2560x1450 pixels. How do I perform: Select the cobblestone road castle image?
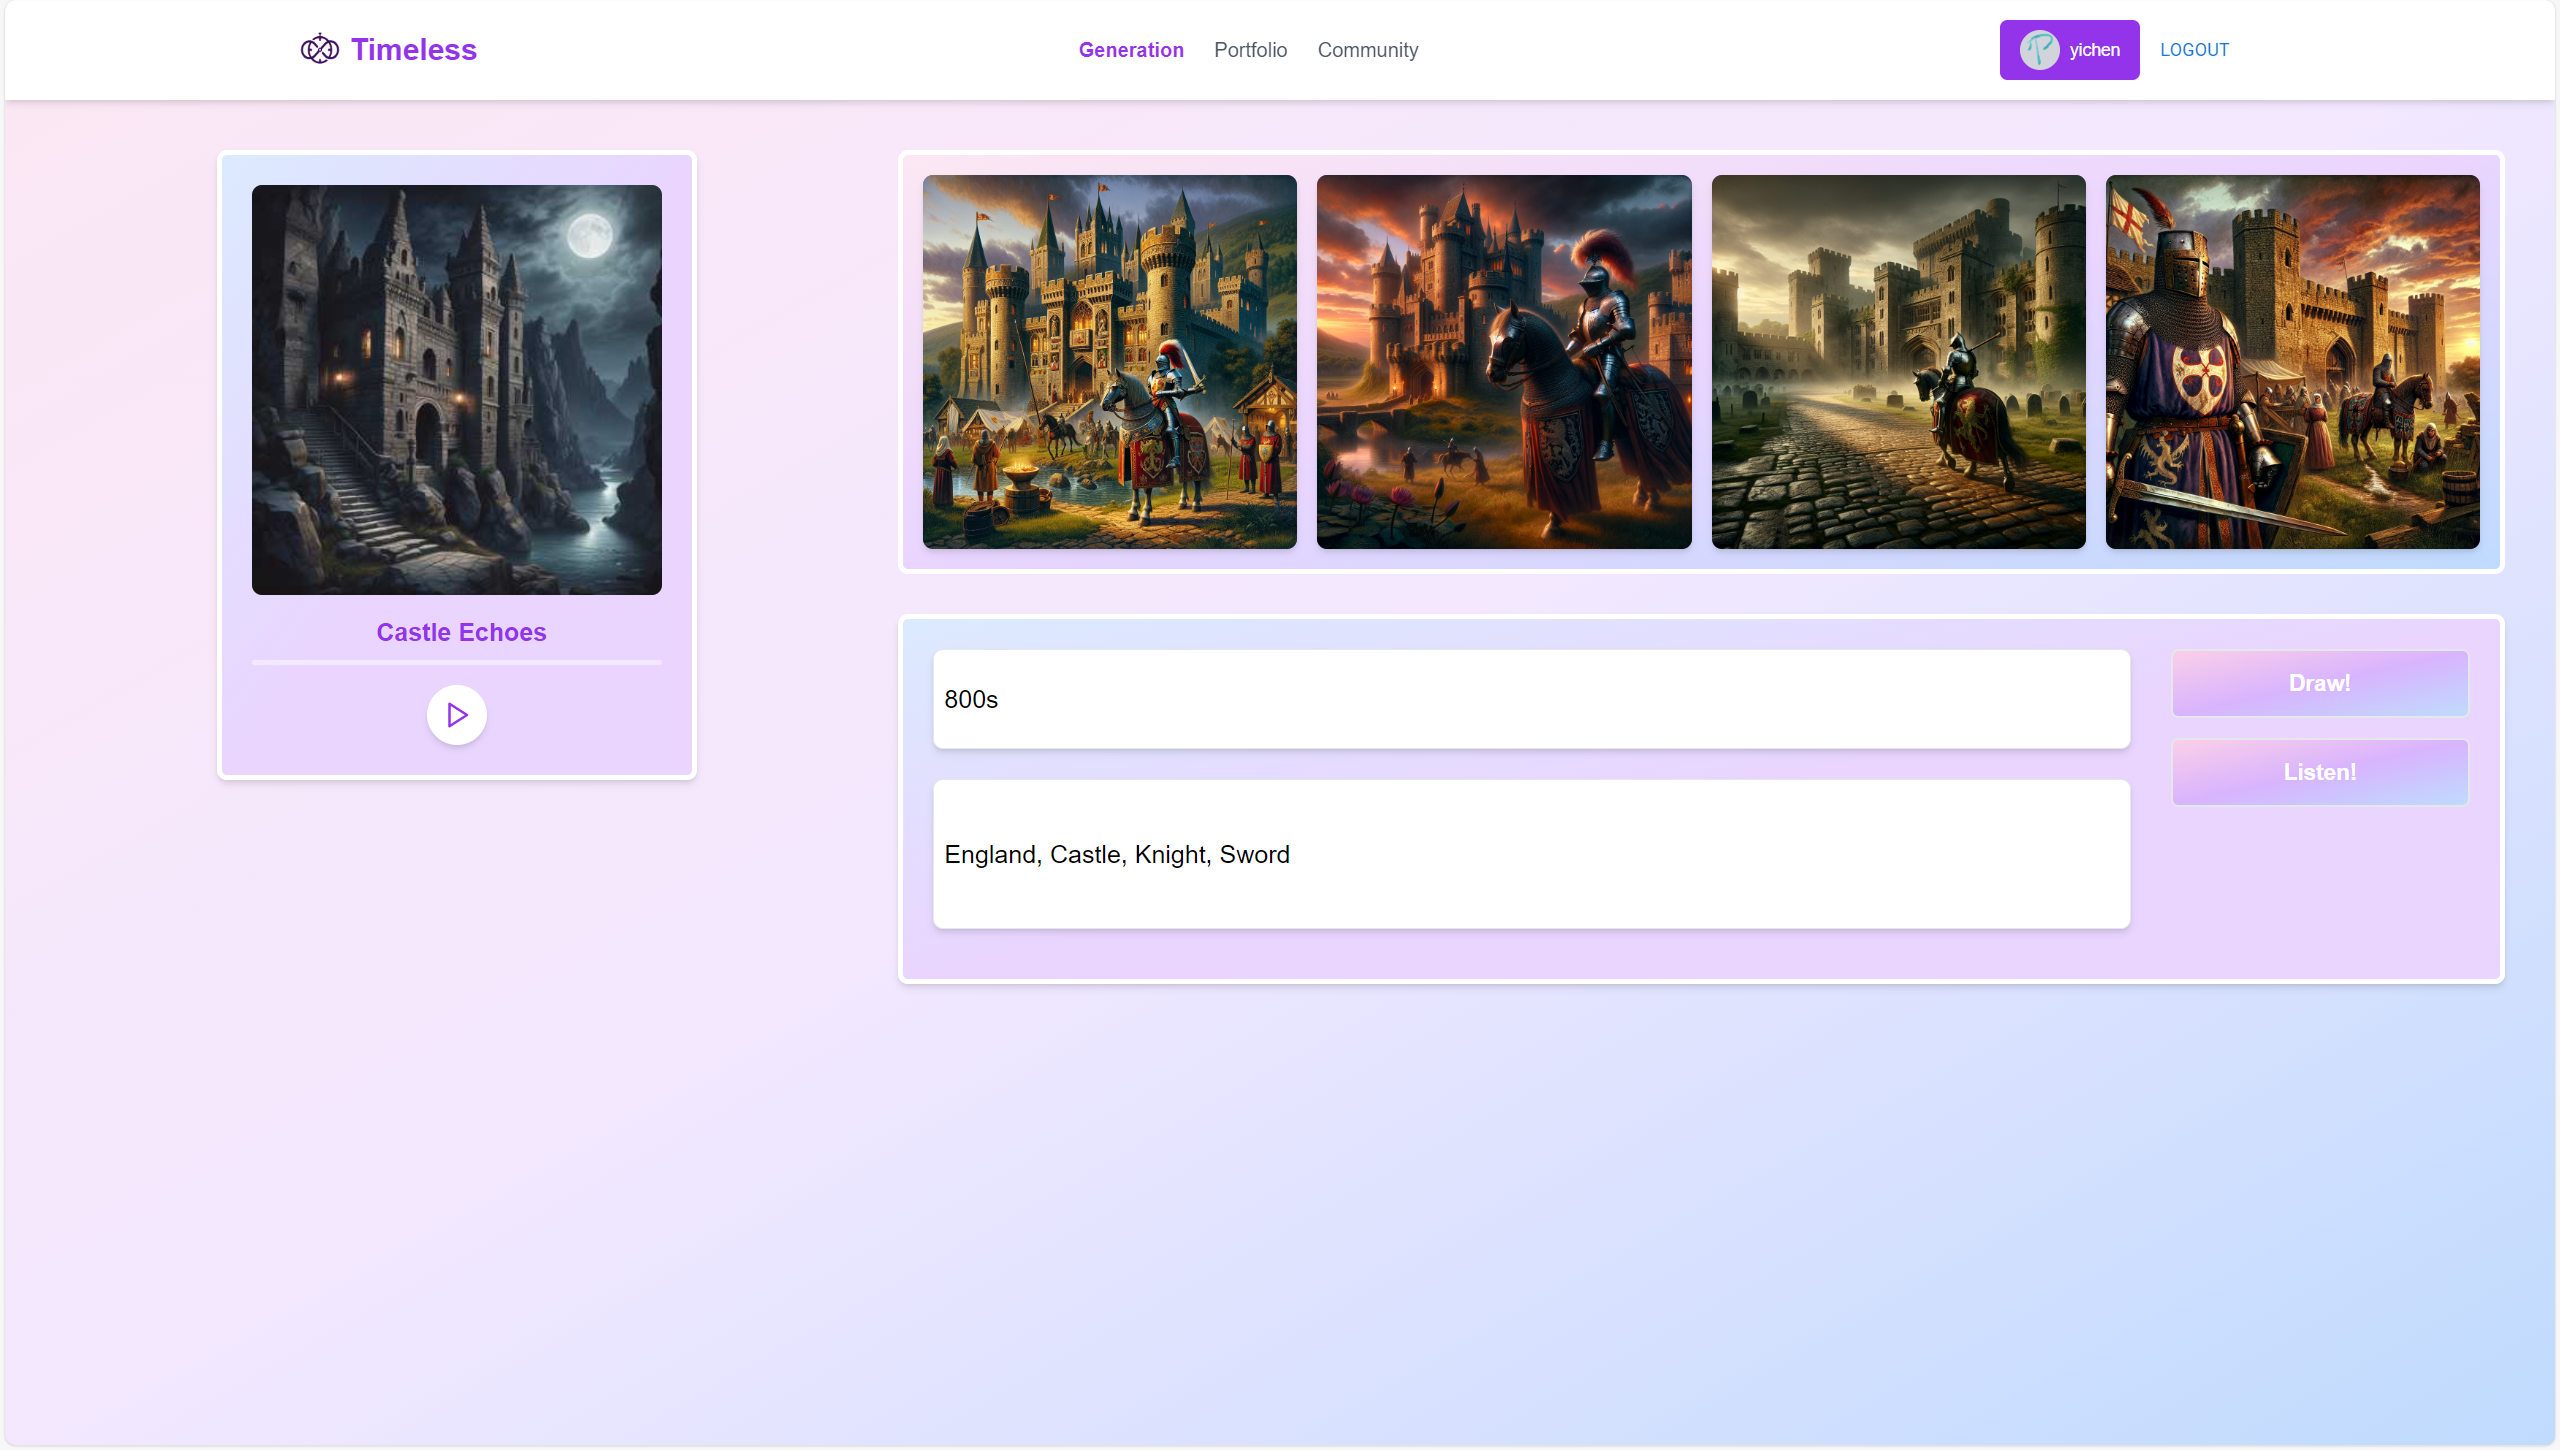coord(1898,362)
